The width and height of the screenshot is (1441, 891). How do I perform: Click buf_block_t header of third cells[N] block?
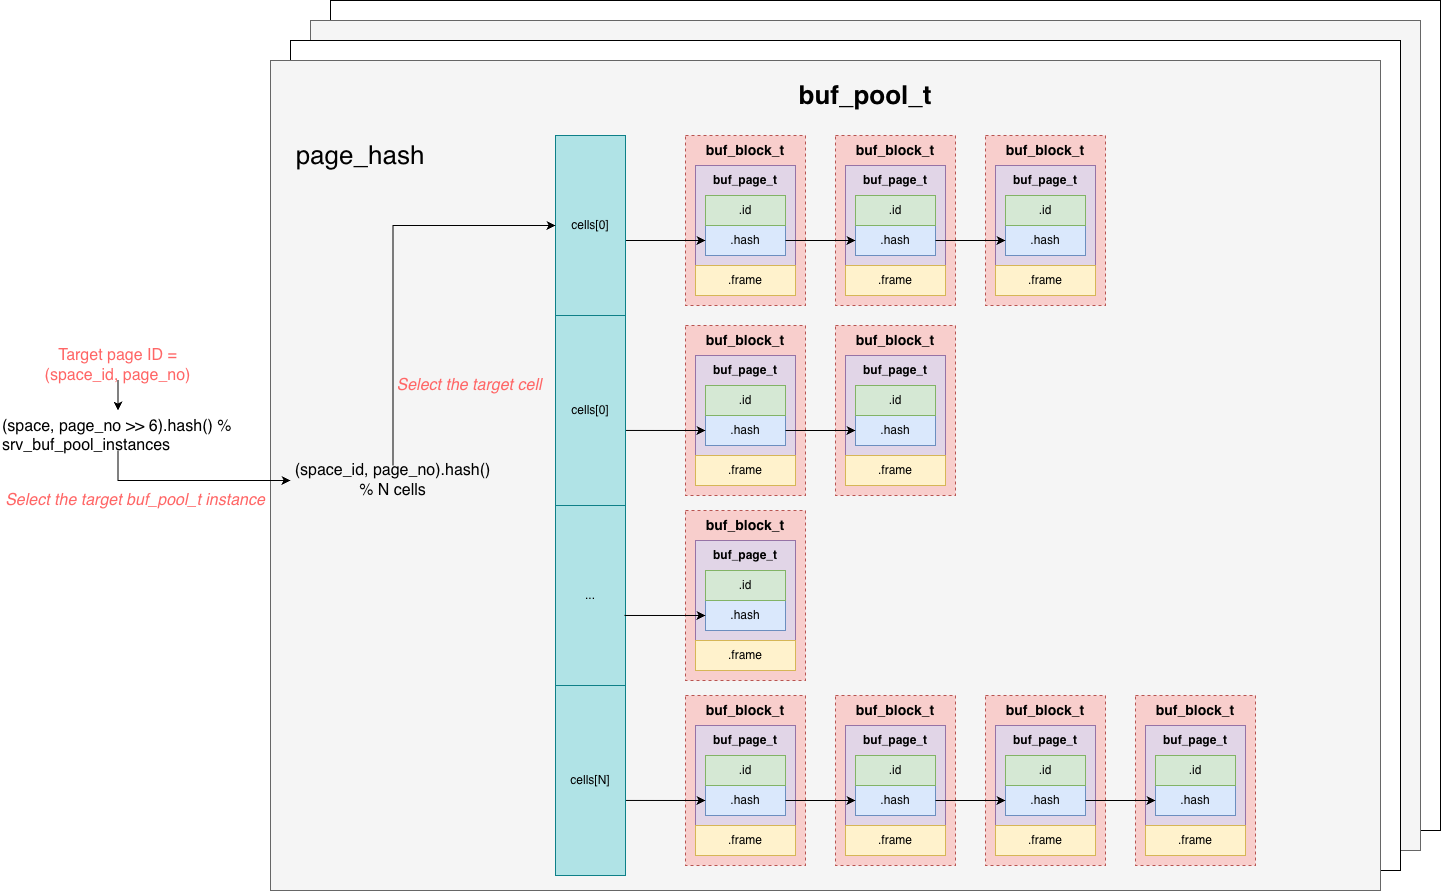(1045, 710)
